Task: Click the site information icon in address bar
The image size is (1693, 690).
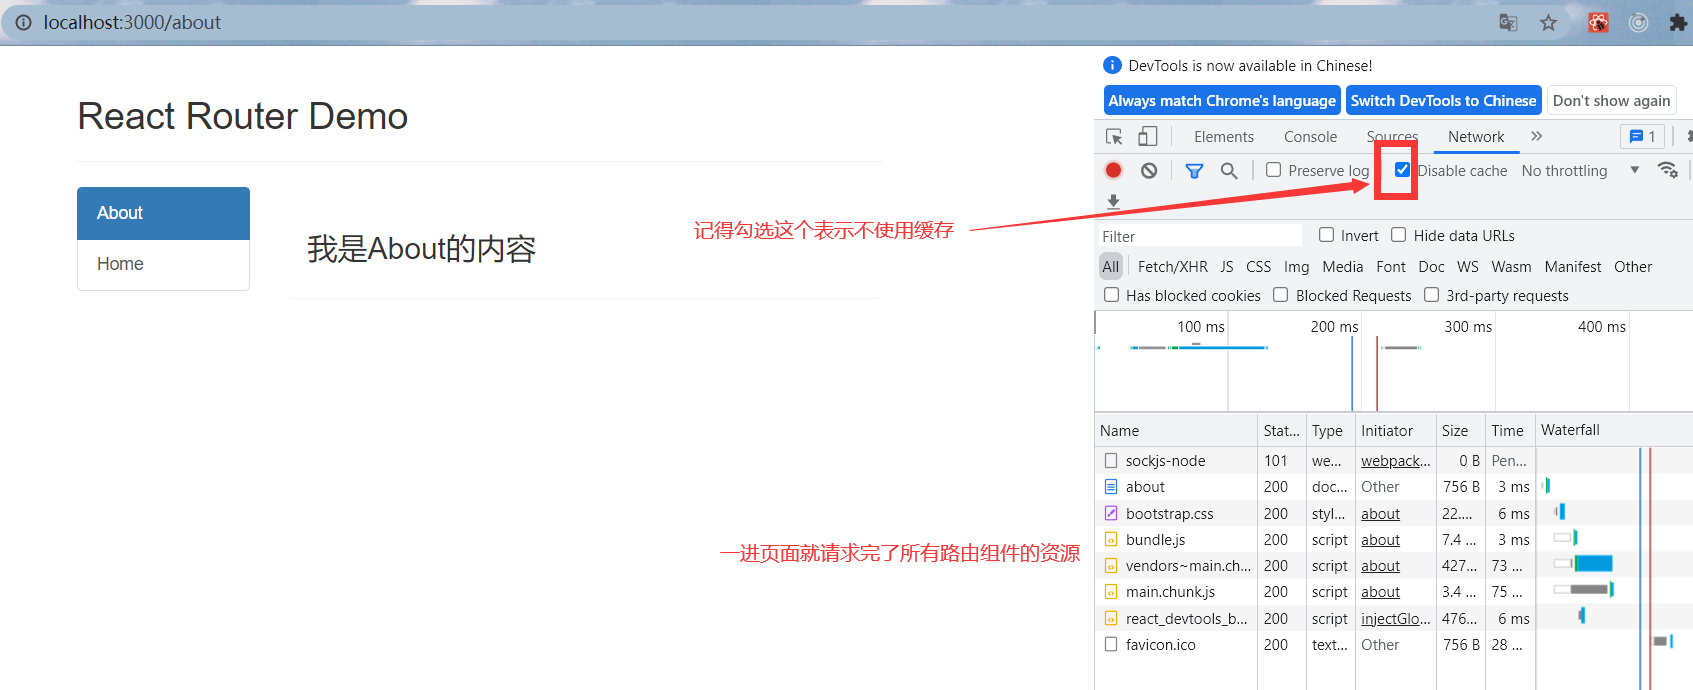Action: (x=23, y=22)
